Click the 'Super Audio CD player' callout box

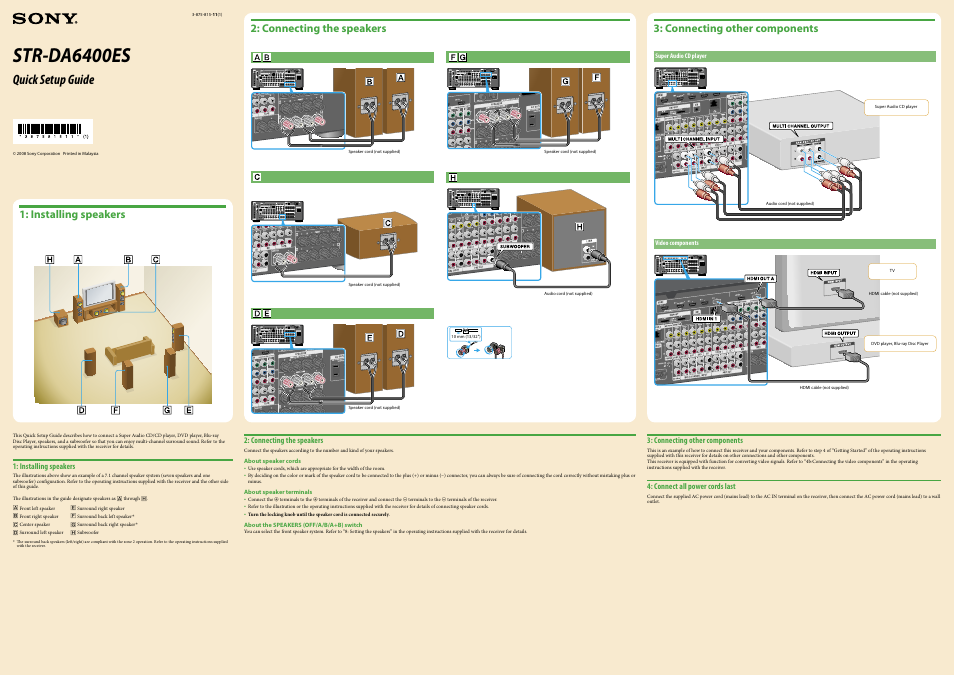896,107
